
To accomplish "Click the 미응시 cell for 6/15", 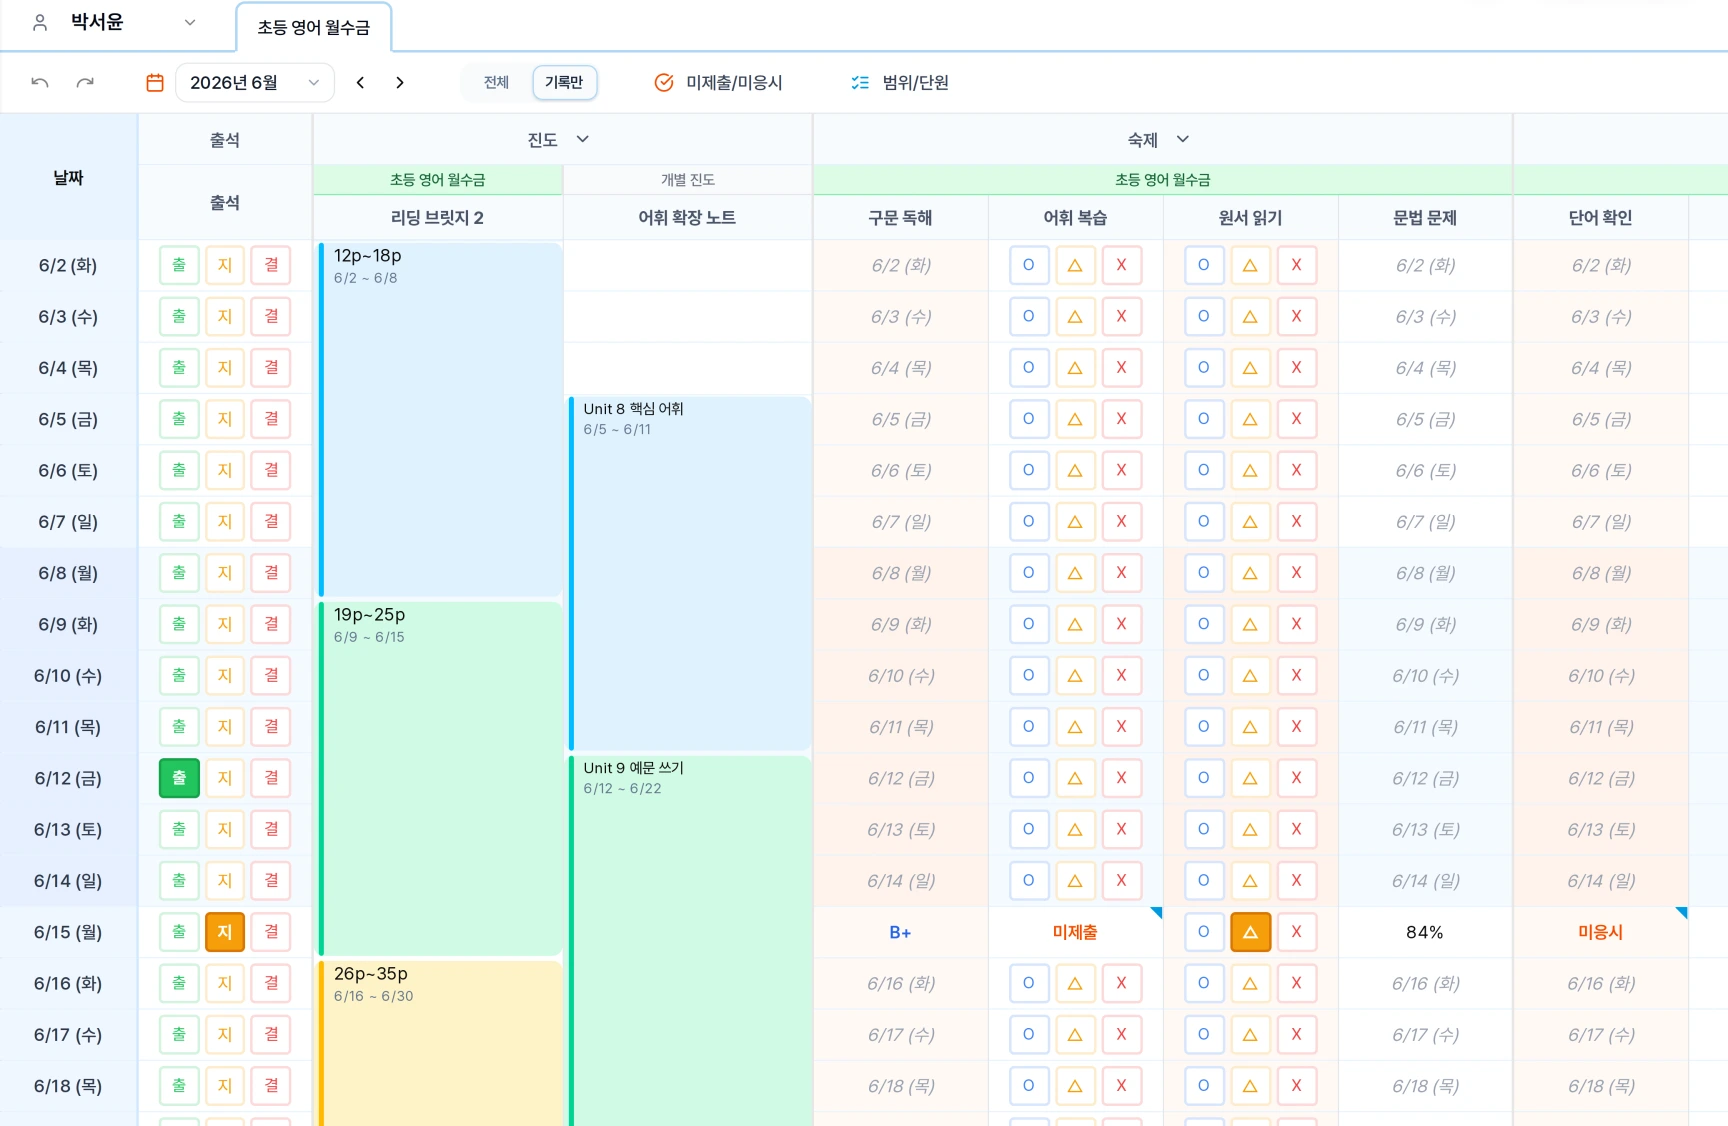I will (1600, 932).
